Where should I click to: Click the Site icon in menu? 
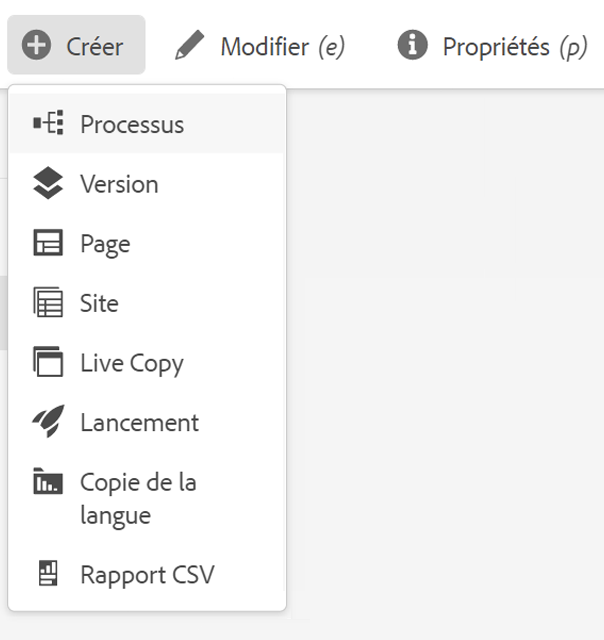[47, 303]
